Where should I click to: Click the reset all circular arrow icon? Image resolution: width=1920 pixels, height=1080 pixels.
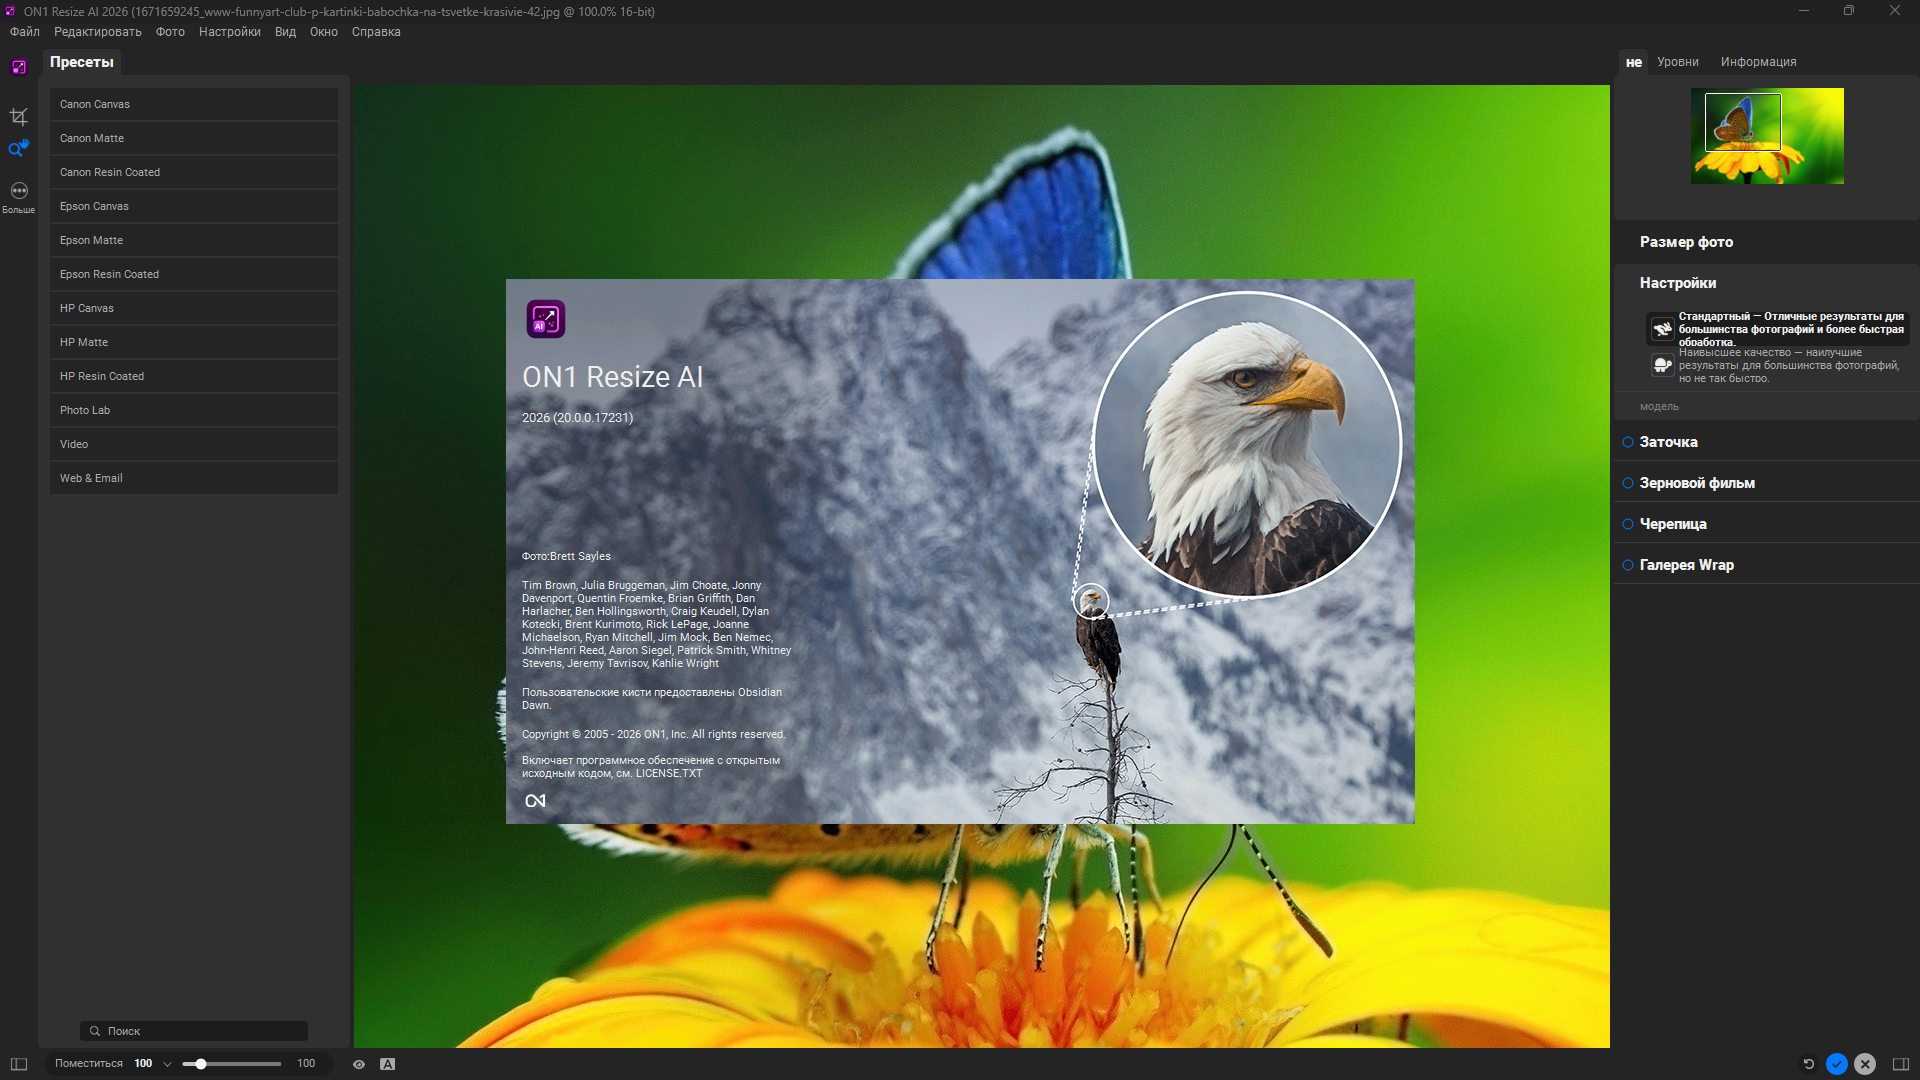coord(1808,1064)
